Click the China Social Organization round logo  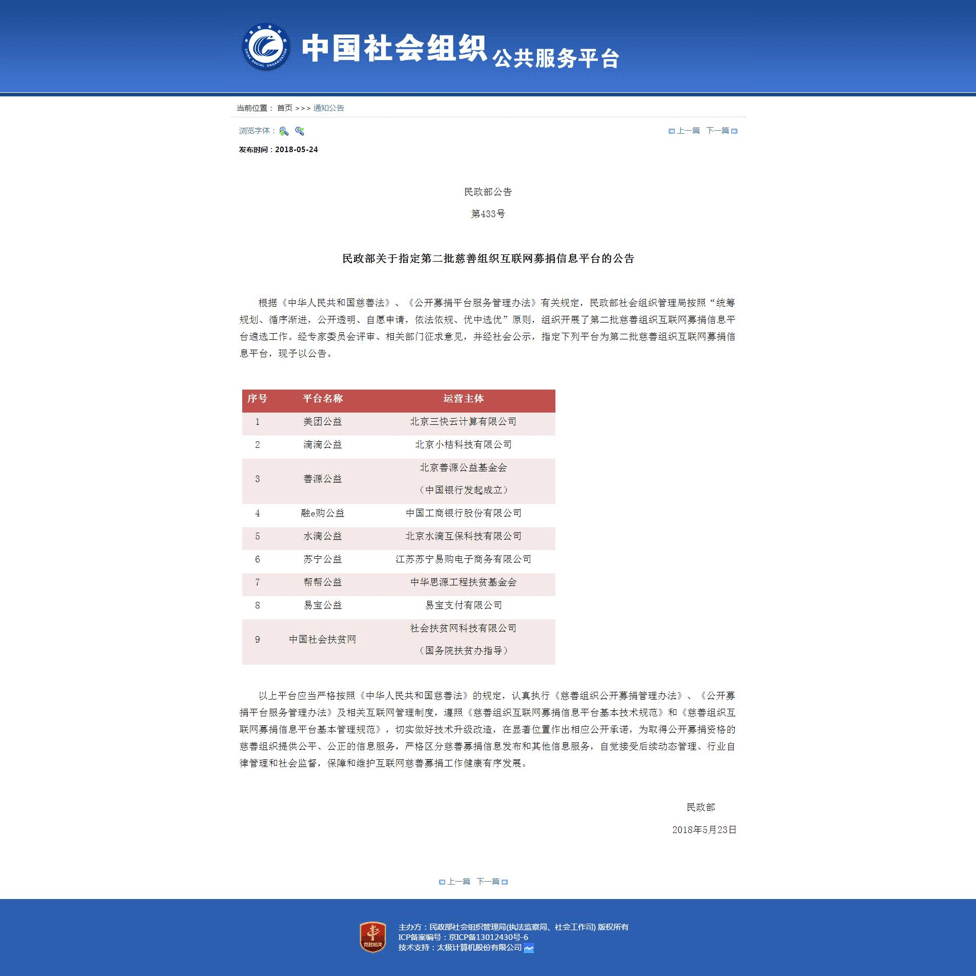[x=266, y=47]
